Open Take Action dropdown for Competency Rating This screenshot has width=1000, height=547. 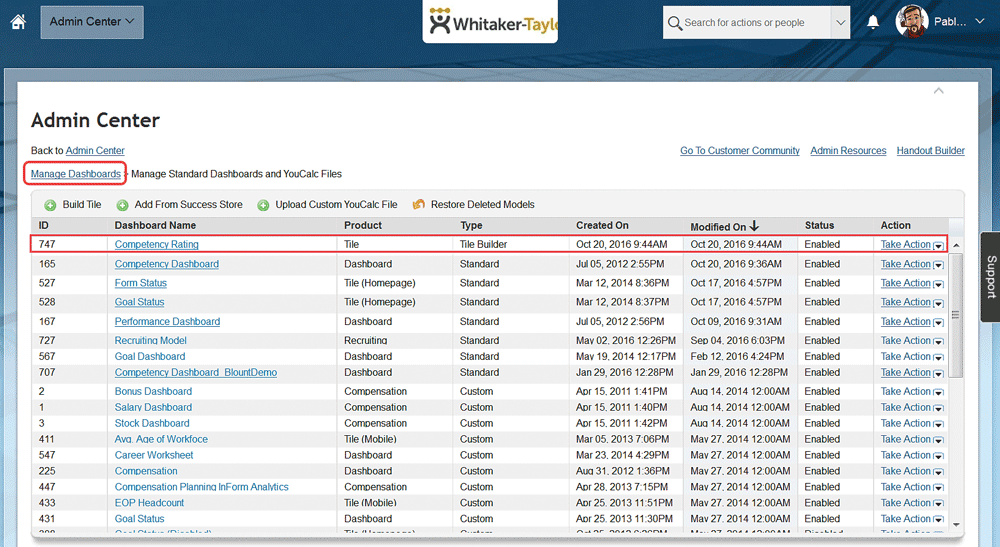pyautogui.click(x=938, y=245)
